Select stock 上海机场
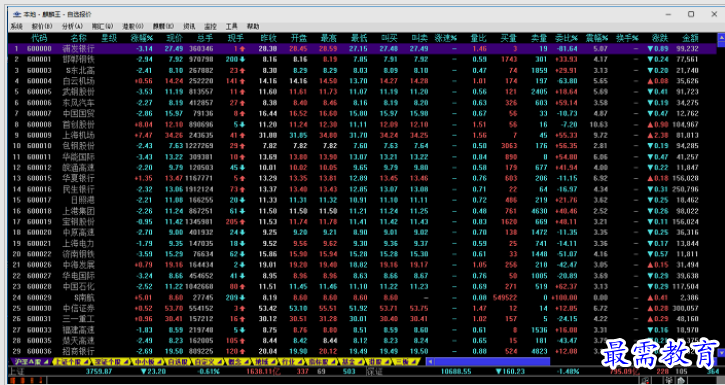Screen dimensions: 725x385 78,135
